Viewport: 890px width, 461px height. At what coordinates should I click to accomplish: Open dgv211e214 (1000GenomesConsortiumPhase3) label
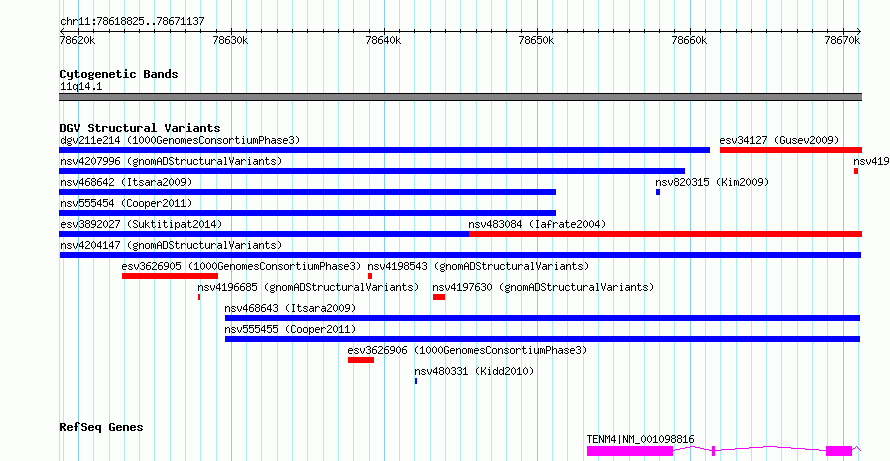180,140
